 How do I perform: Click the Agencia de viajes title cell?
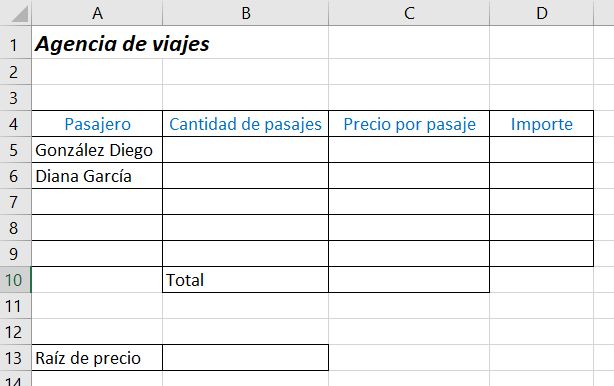97,43
